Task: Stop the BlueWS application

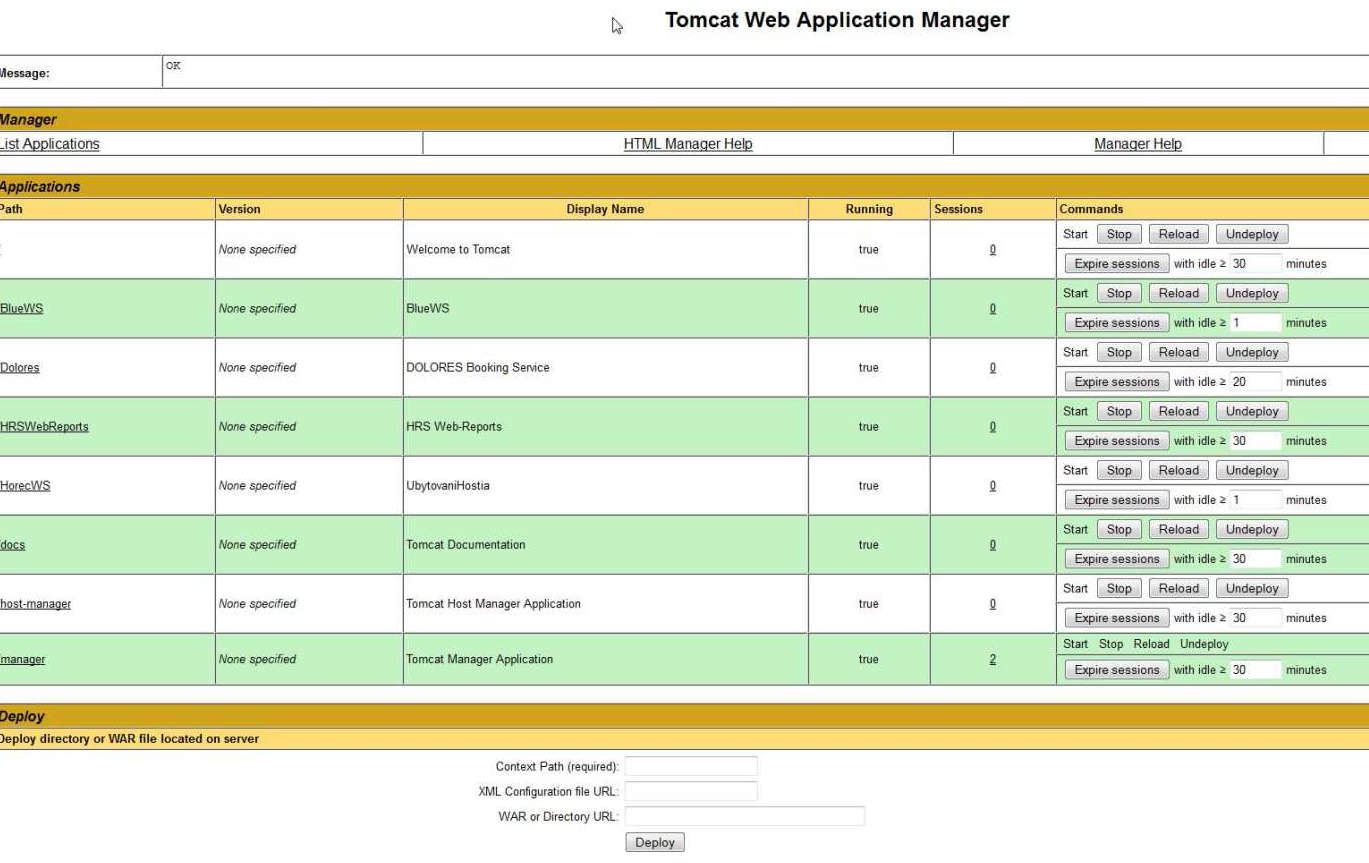Action: 1119,293
